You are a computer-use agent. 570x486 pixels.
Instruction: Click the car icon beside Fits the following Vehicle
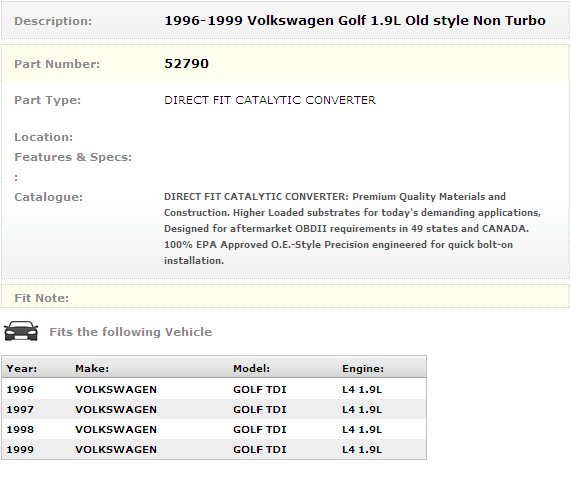21,331
